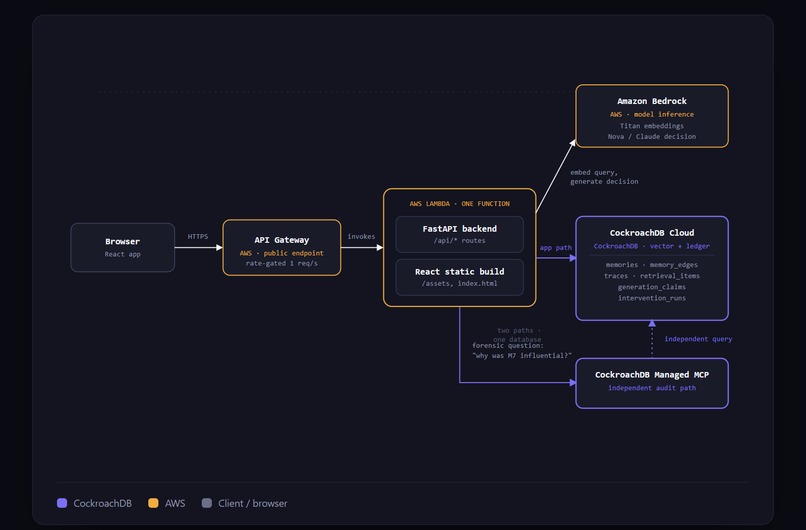Click '/api/* routes' text
Viewport: 806px width, 530px height.
coord(460,240)
